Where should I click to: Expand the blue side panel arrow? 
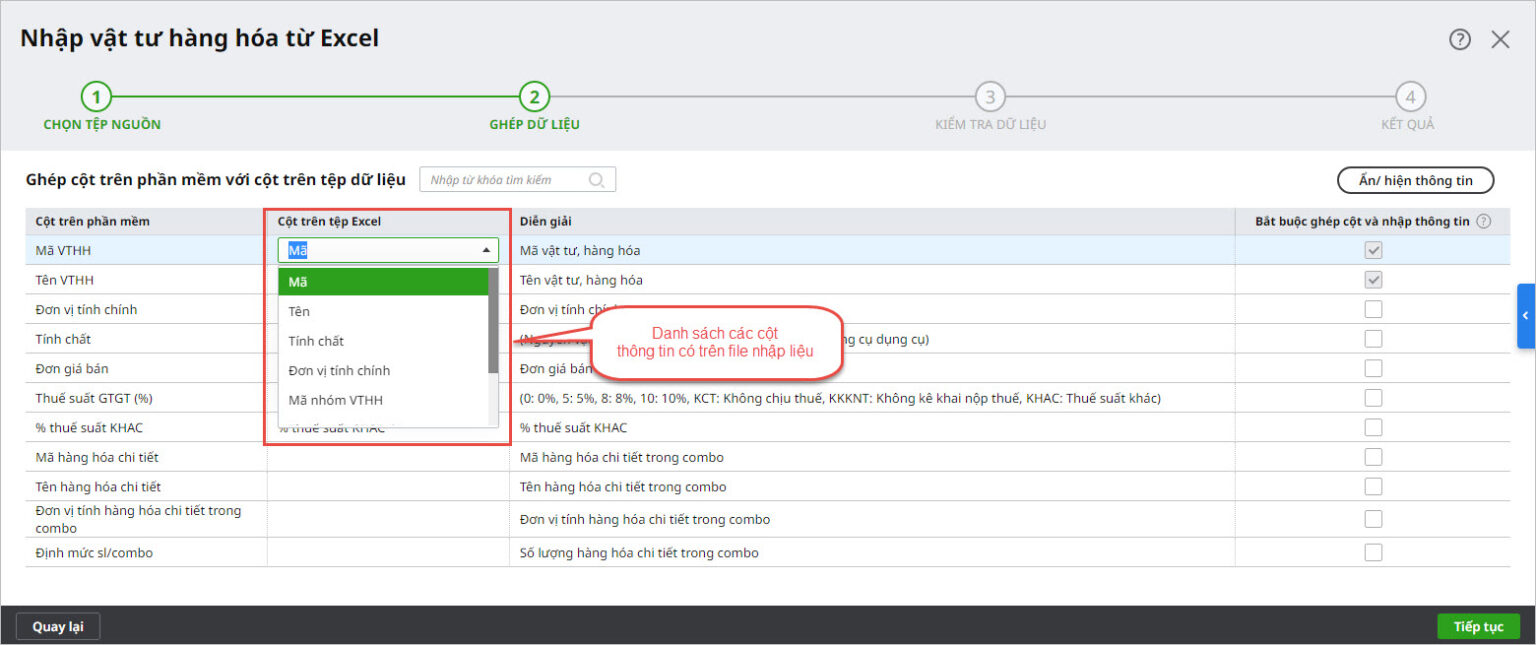click(1525, 316)
